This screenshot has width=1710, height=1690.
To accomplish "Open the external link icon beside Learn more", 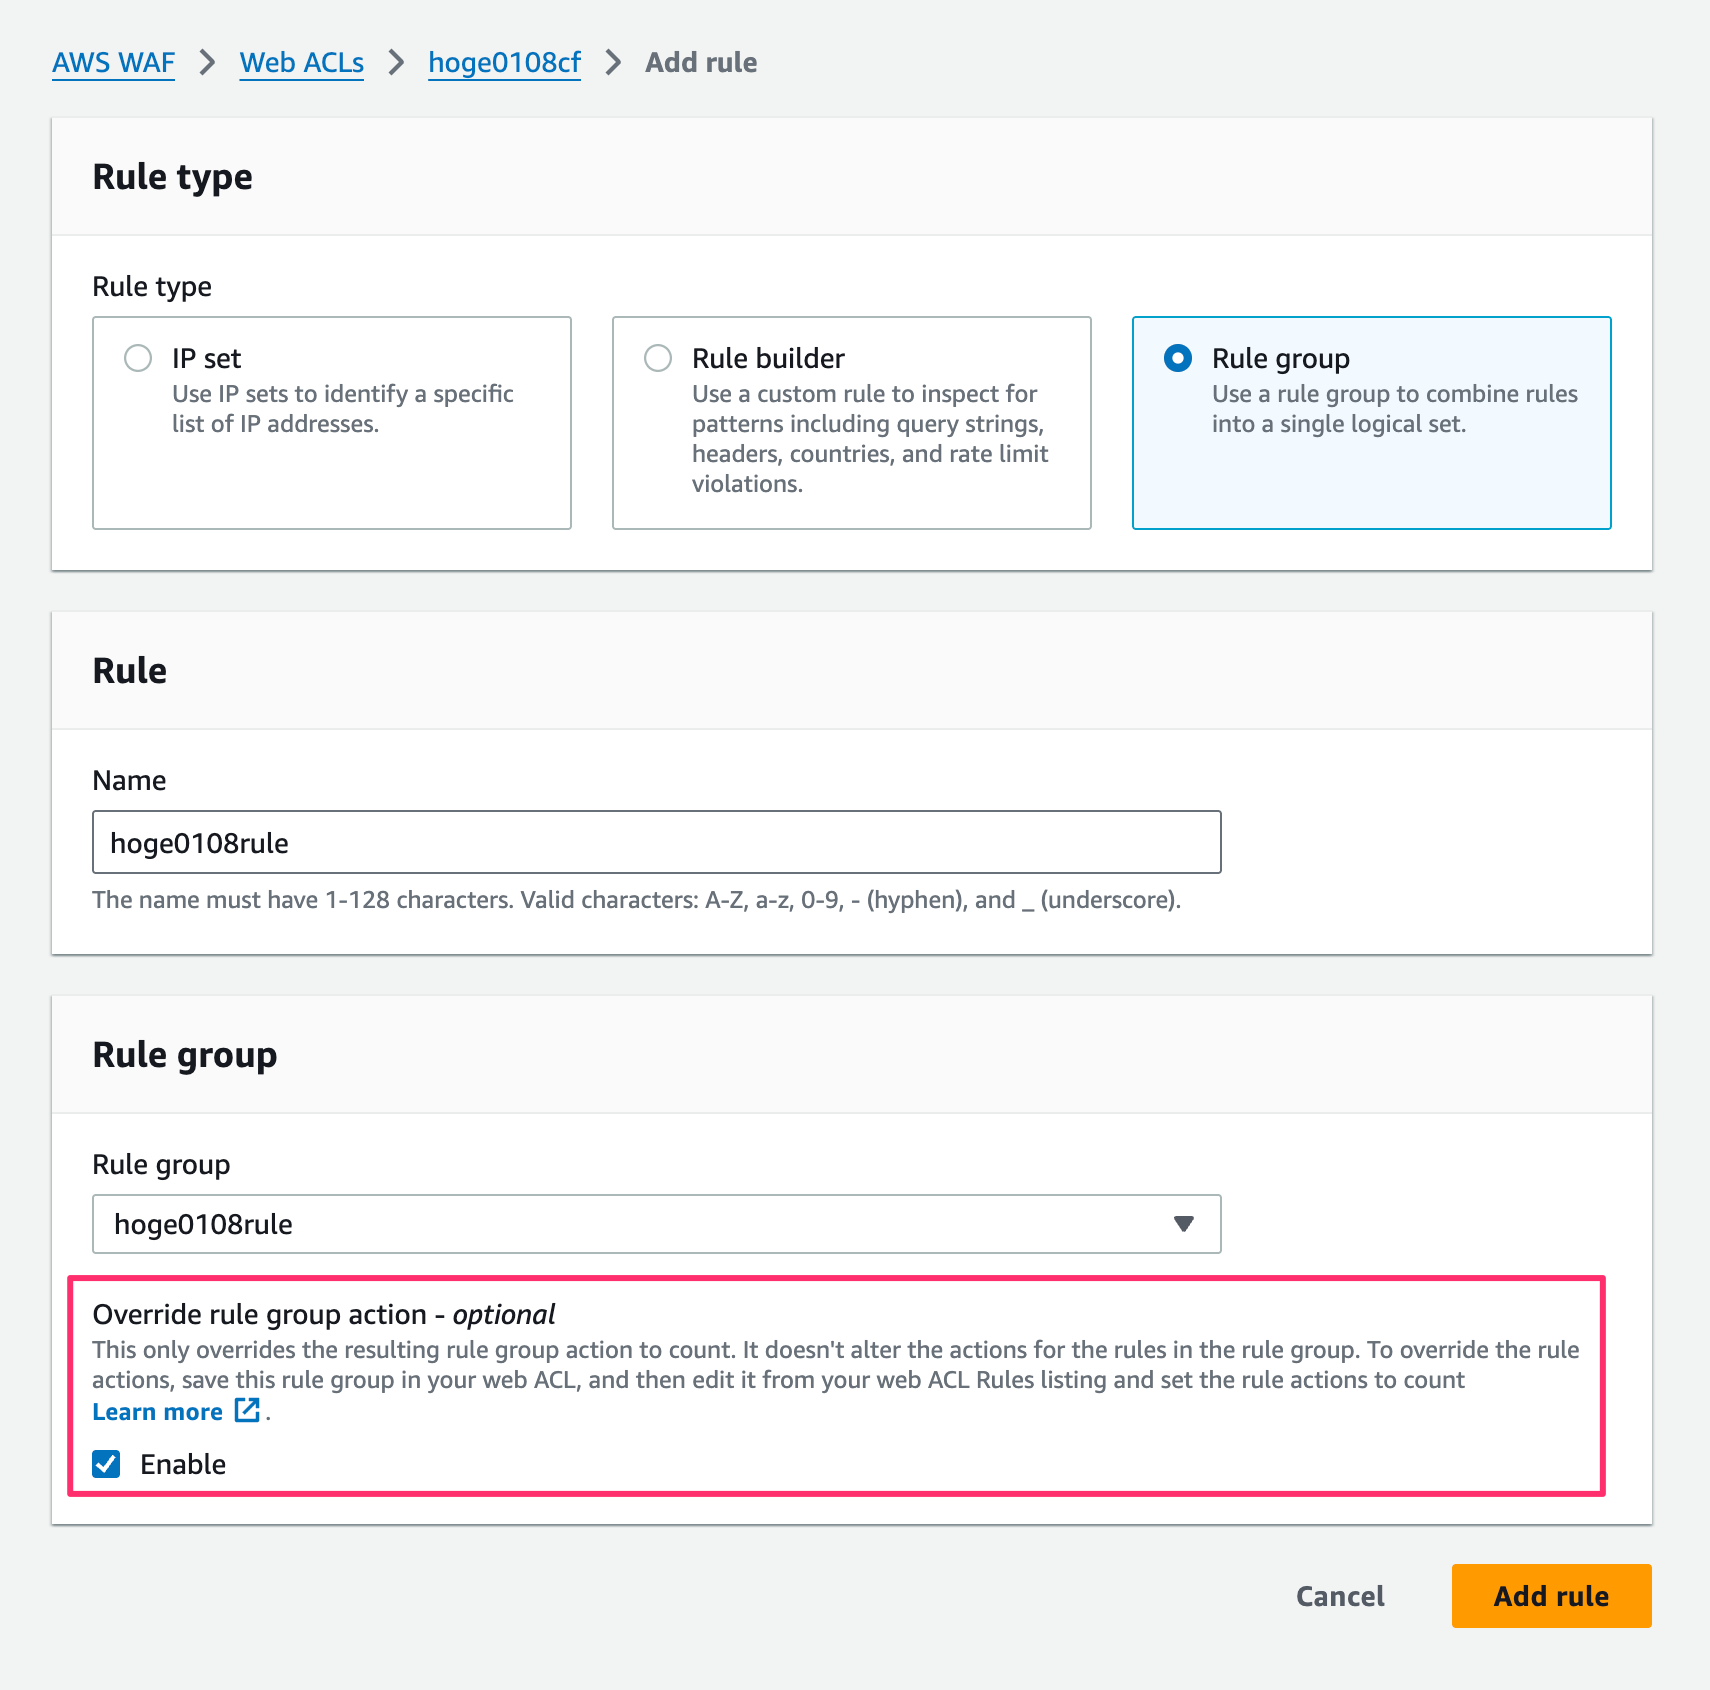I will 247,1411.
